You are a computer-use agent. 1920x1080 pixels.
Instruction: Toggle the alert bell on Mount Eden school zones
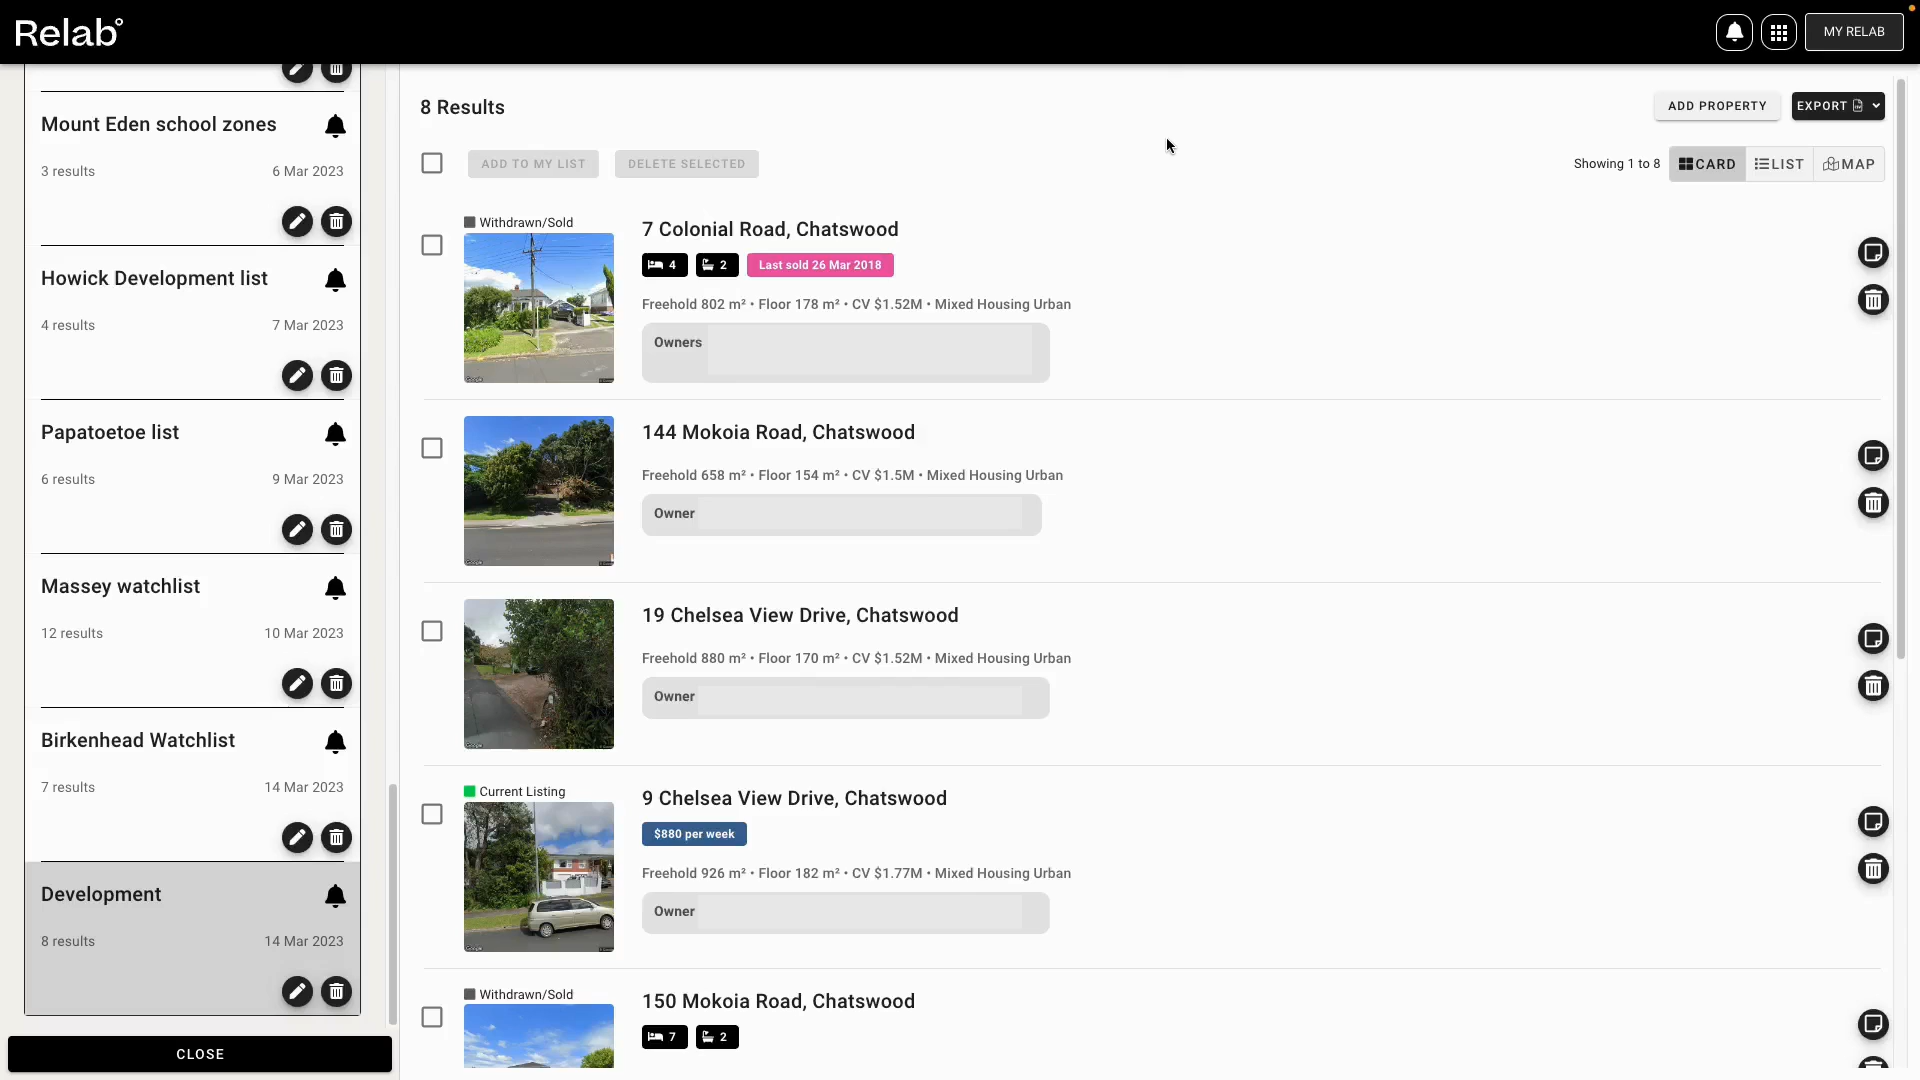(x=335, y=126)
